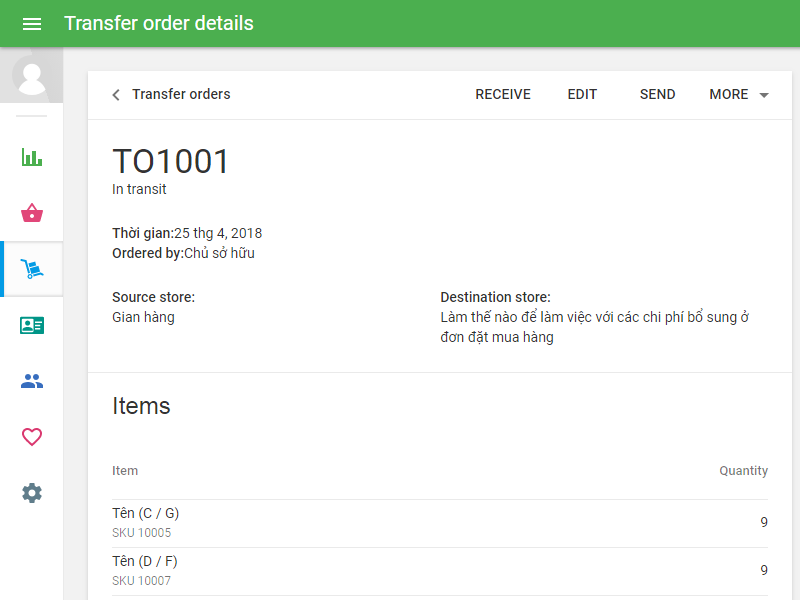The width and height of the screenshot is (800, 600).
Task: Click the profile avatar at the top left
Action: tap(31, 75)
